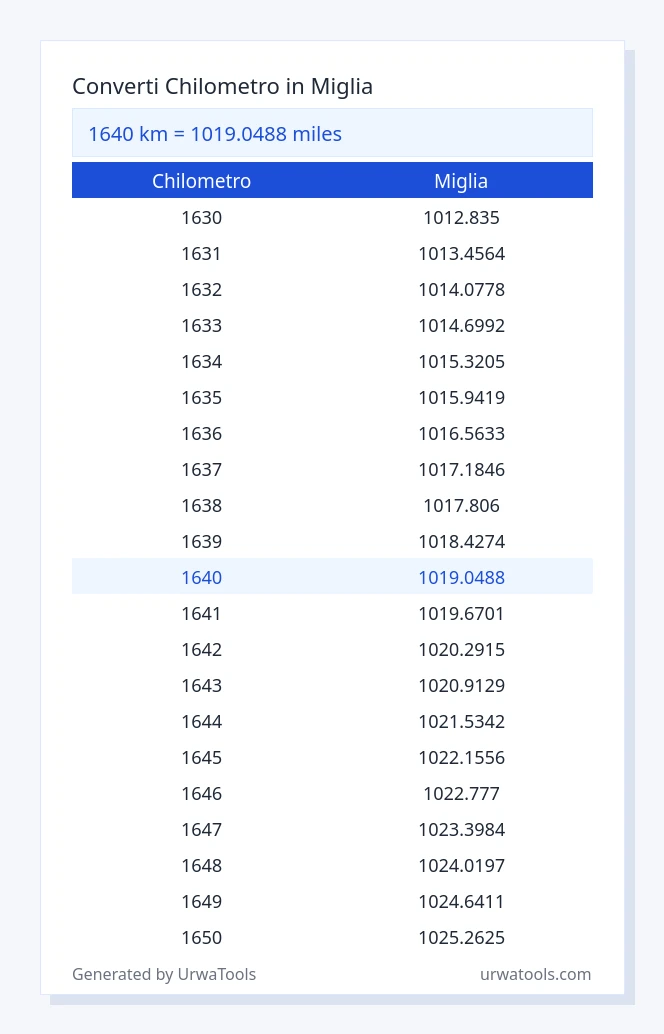Viewport: 664px width, 1034px height.
Task: Select the 1645 kilometer cell
Action: [x=202, y=757]
